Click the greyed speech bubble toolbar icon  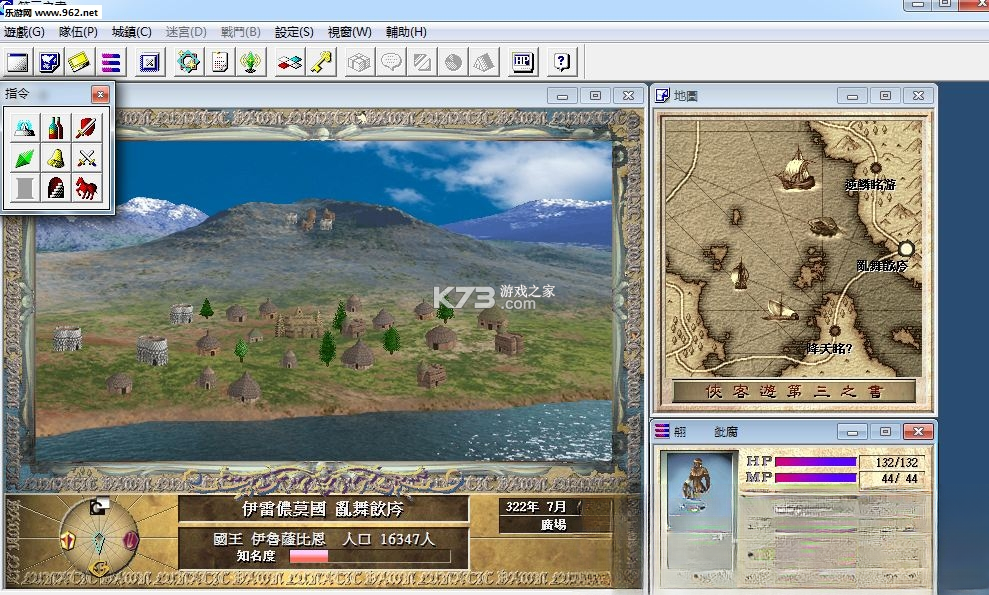pyautogui.click(x=390, y=62)
